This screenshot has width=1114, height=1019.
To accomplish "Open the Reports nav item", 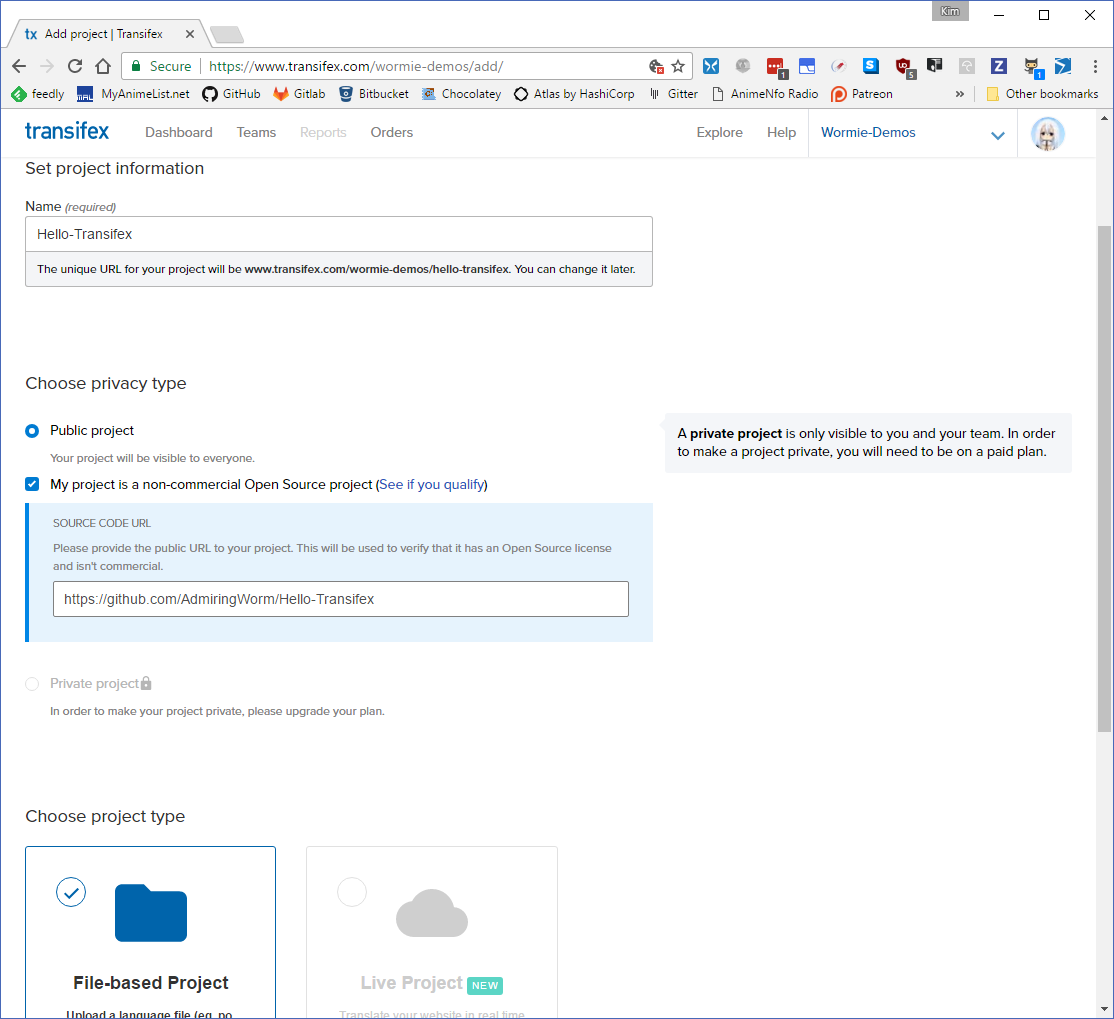I will 323,132.
